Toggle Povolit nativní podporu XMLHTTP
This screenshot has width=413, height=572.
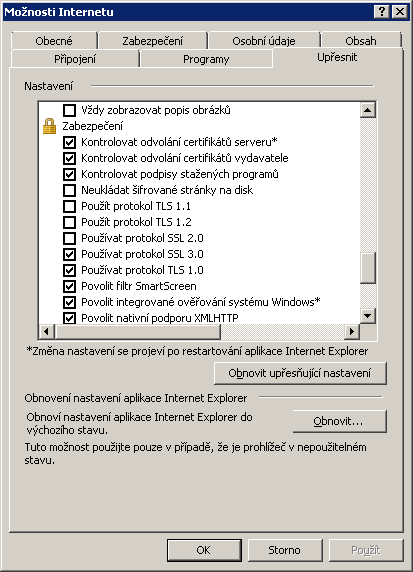click(69, 318)
